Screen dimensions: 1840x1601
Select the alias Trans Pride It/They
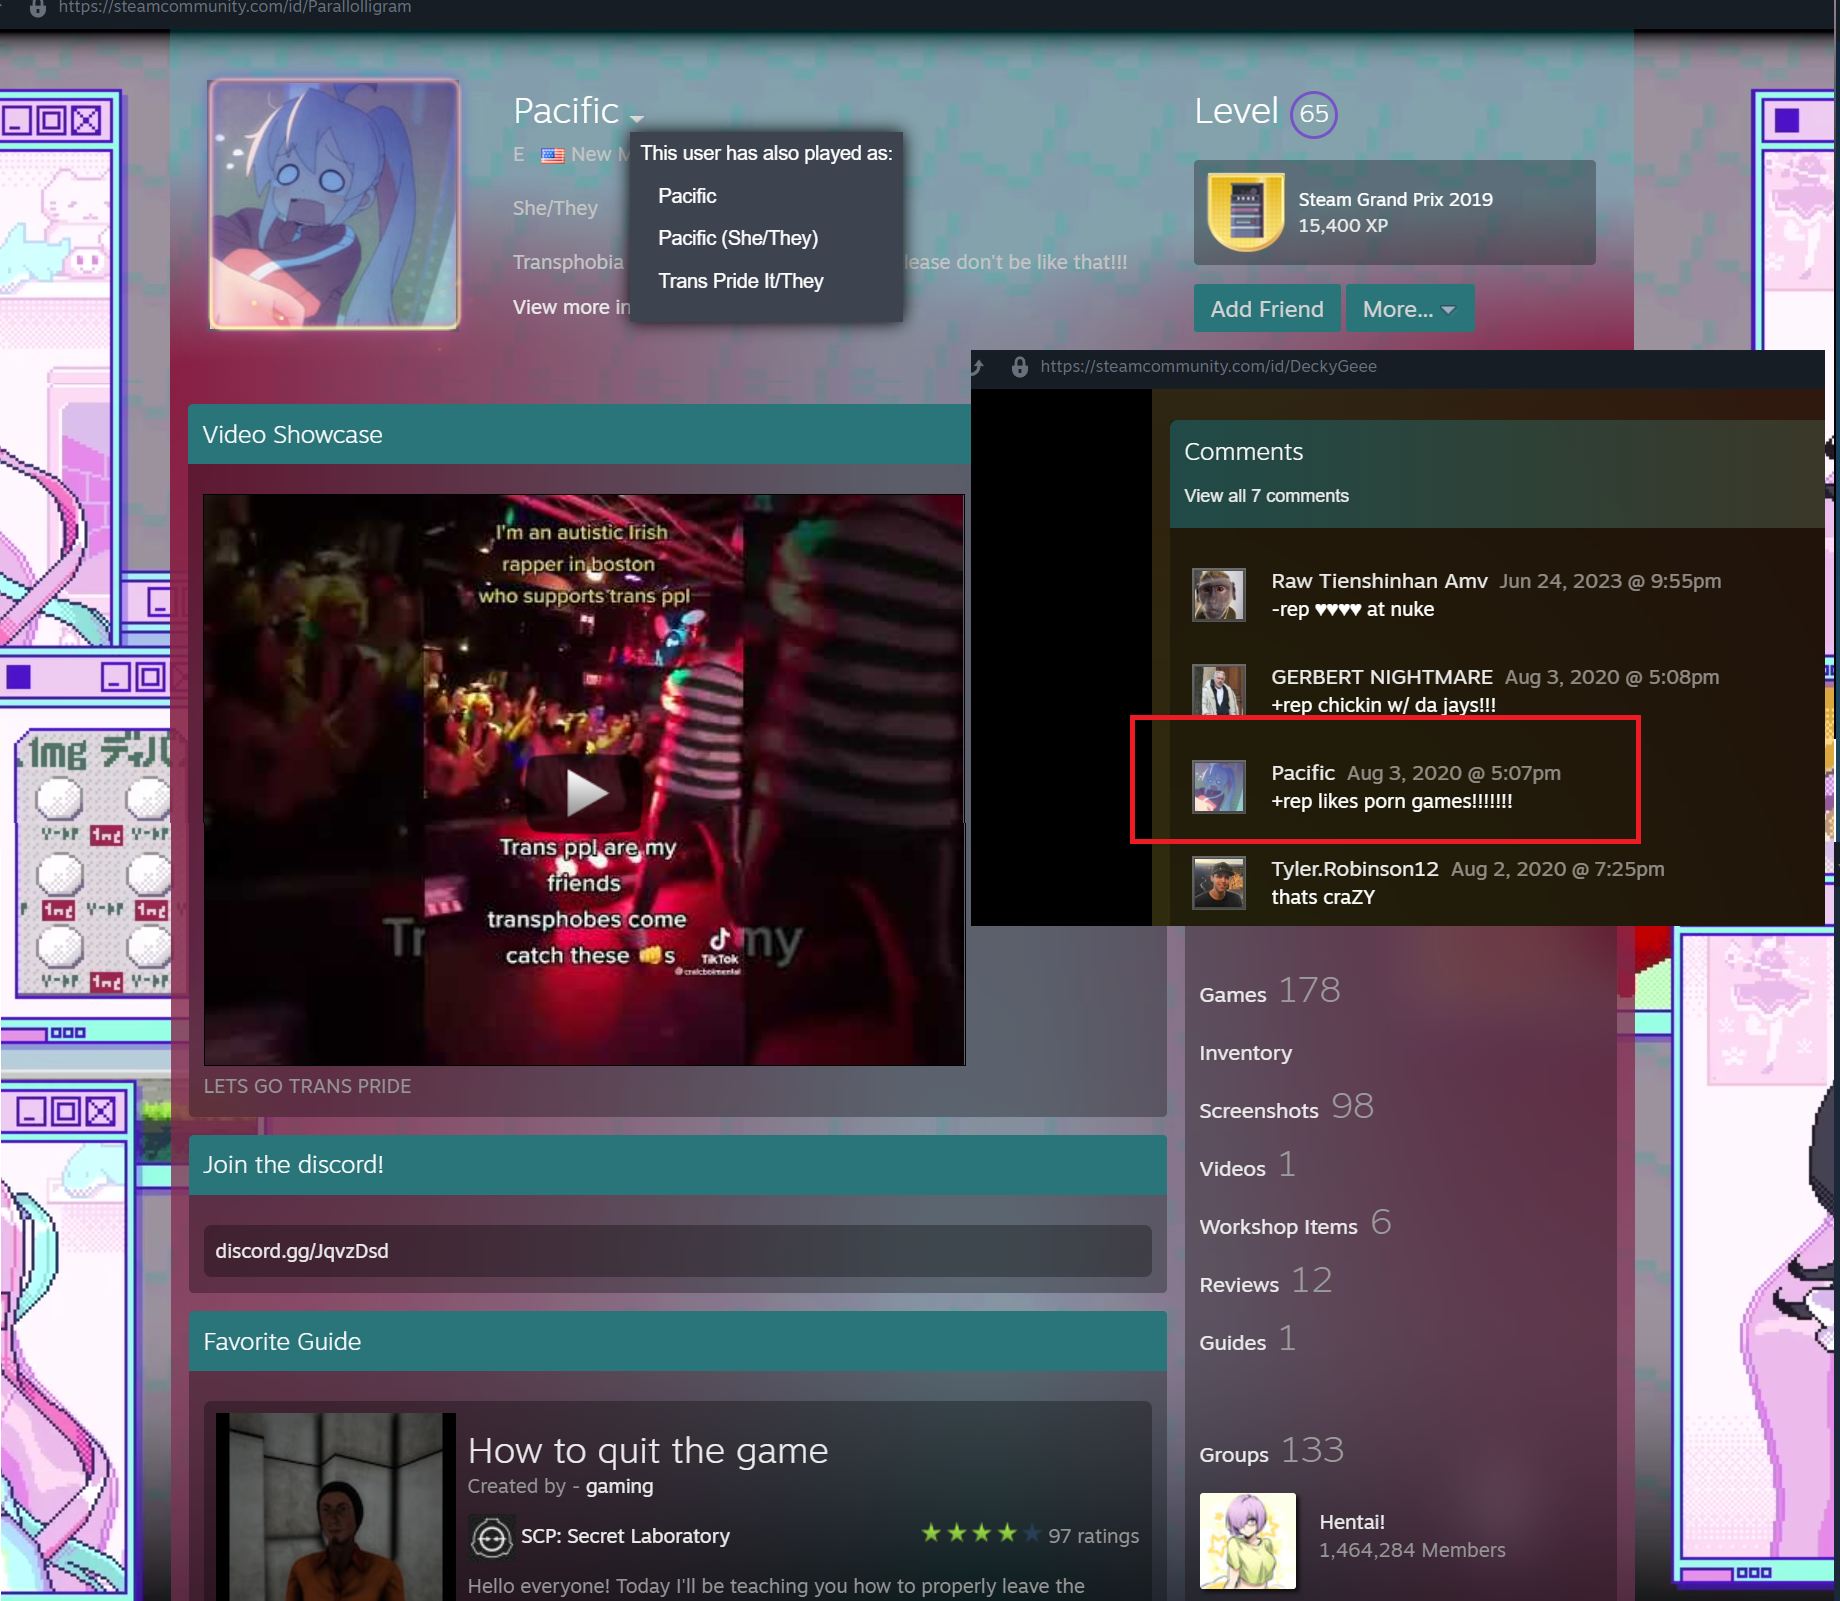(741, 281)
